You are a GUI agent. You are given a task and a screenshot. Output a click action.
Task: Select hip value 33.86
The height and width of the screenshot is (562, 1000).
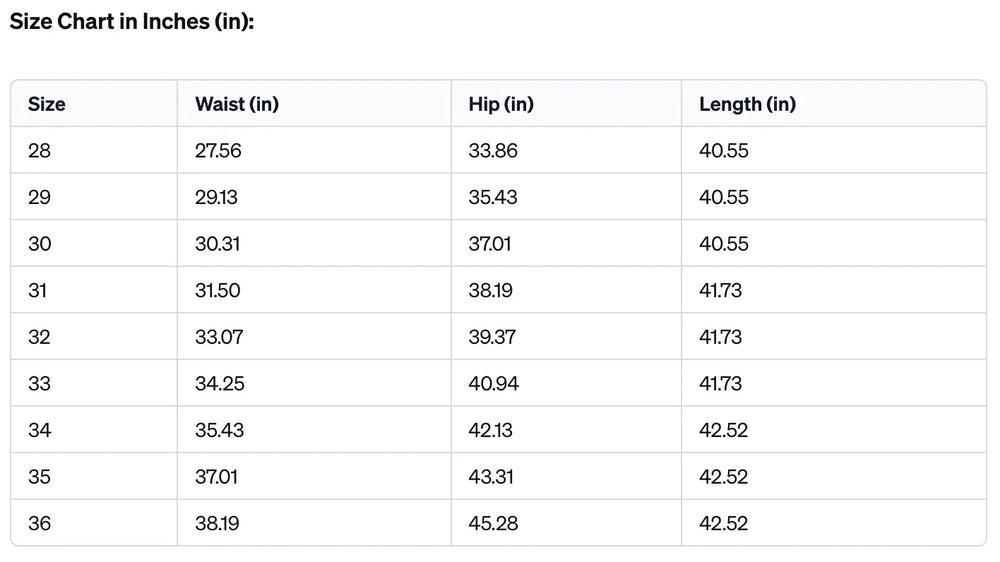coord(493,151)
